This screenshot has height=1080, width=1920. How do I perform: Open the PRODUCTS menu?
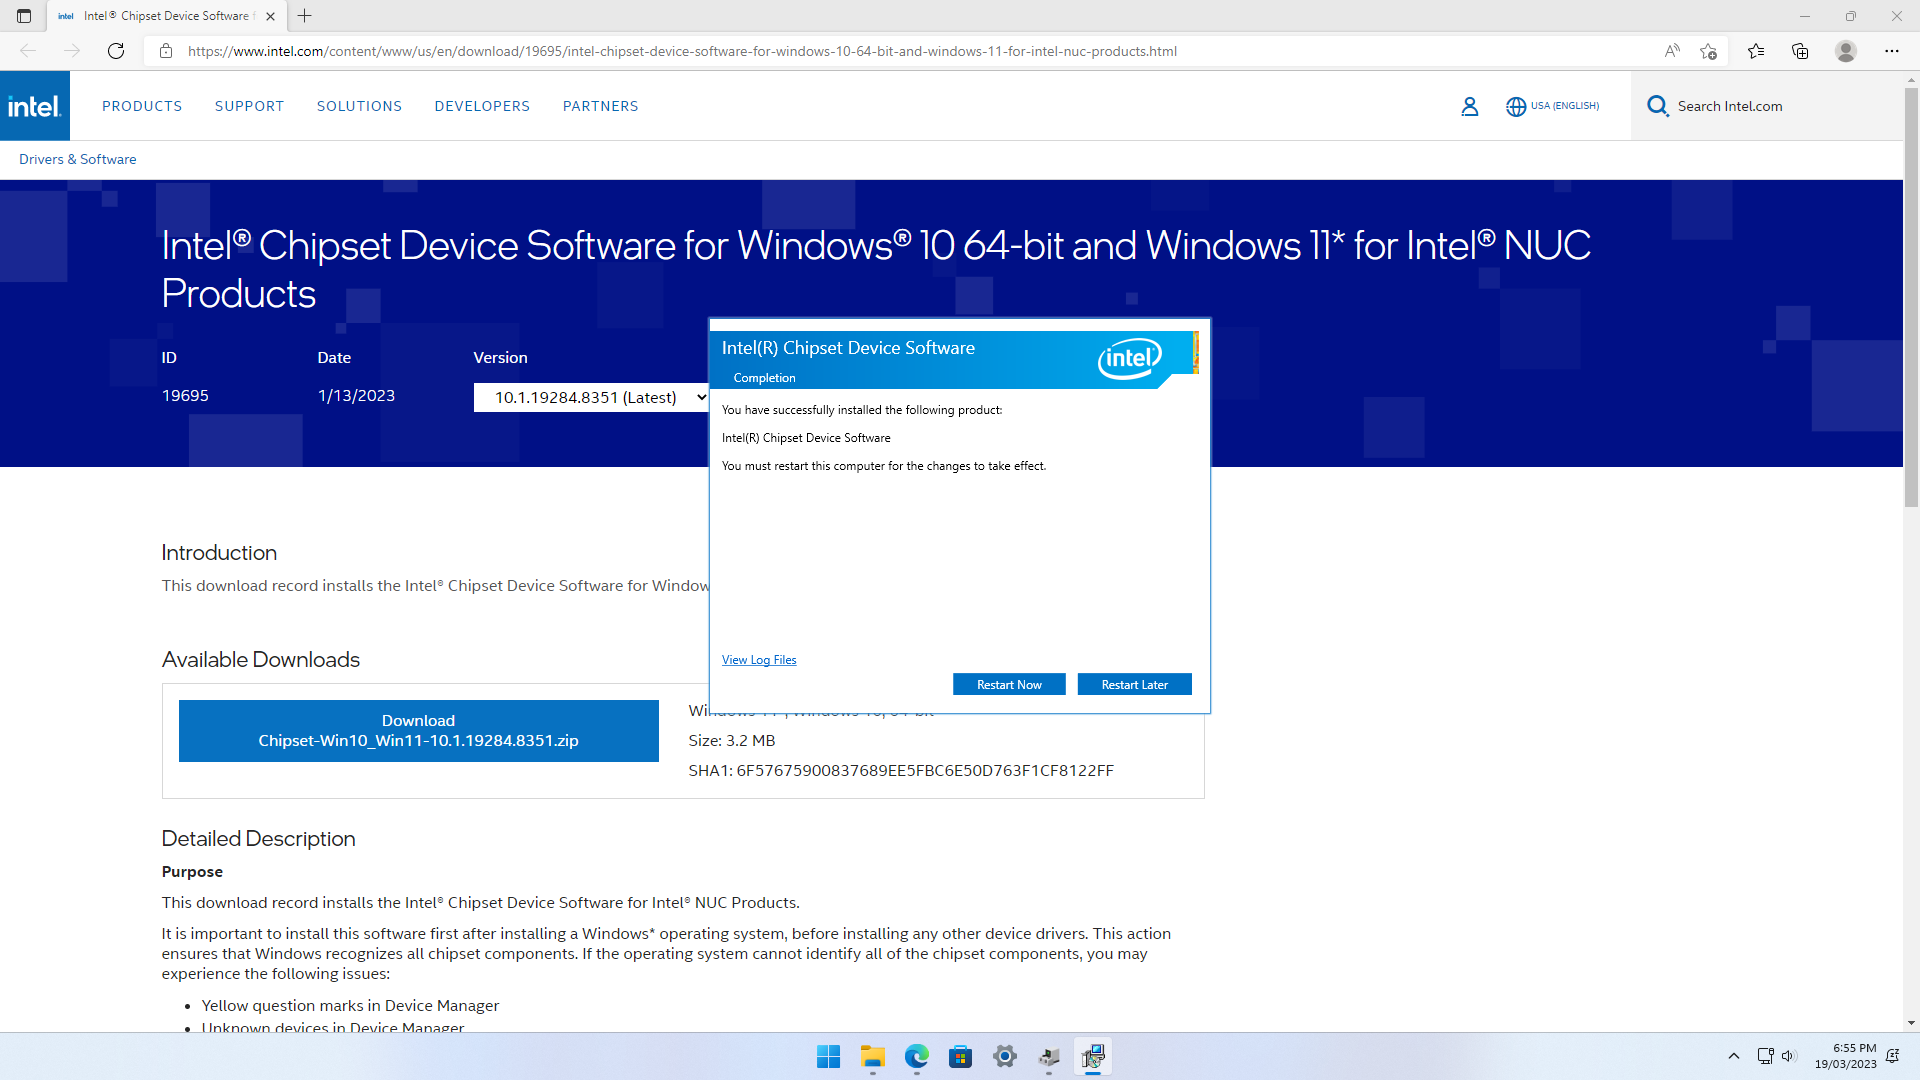(x=142, y=106)
